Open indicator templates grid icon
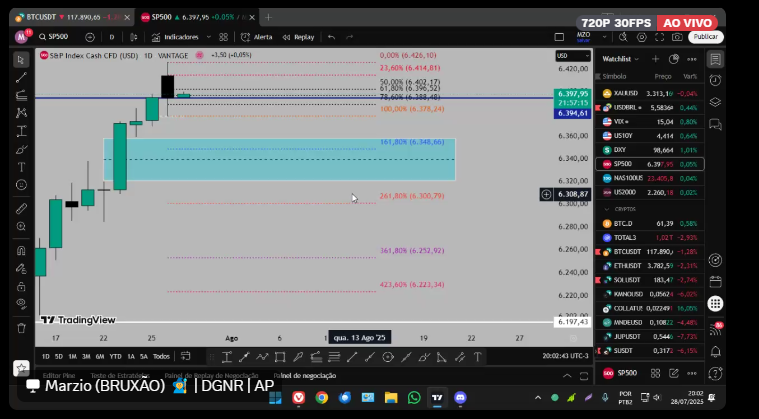Screen dimensions: 759x419 coord(223,37)
